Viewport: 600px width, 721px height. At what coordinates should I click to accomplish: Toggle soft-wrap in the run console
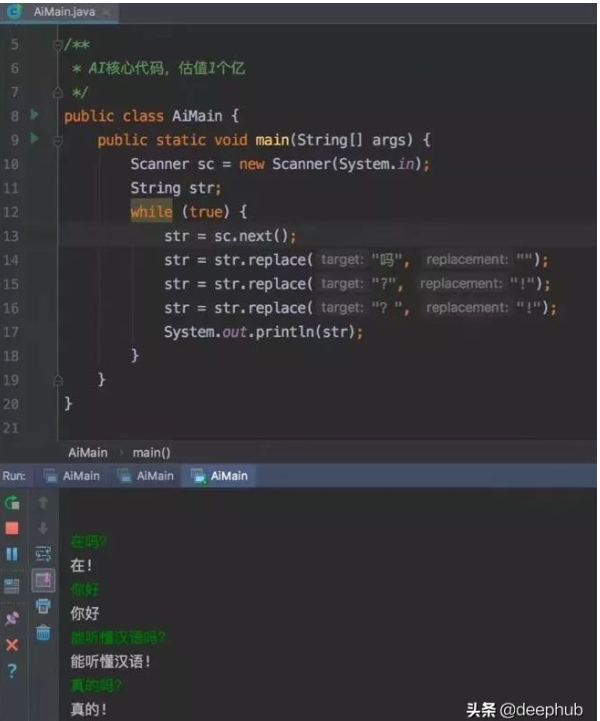[x=43, y=554]
